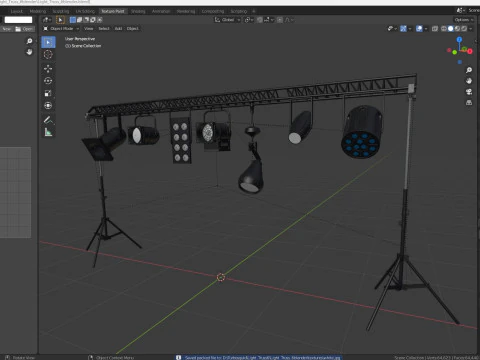Image resolution: width=480 pixels, height=360 pixels.
Task: Open the Select menu
Action: 104,29
